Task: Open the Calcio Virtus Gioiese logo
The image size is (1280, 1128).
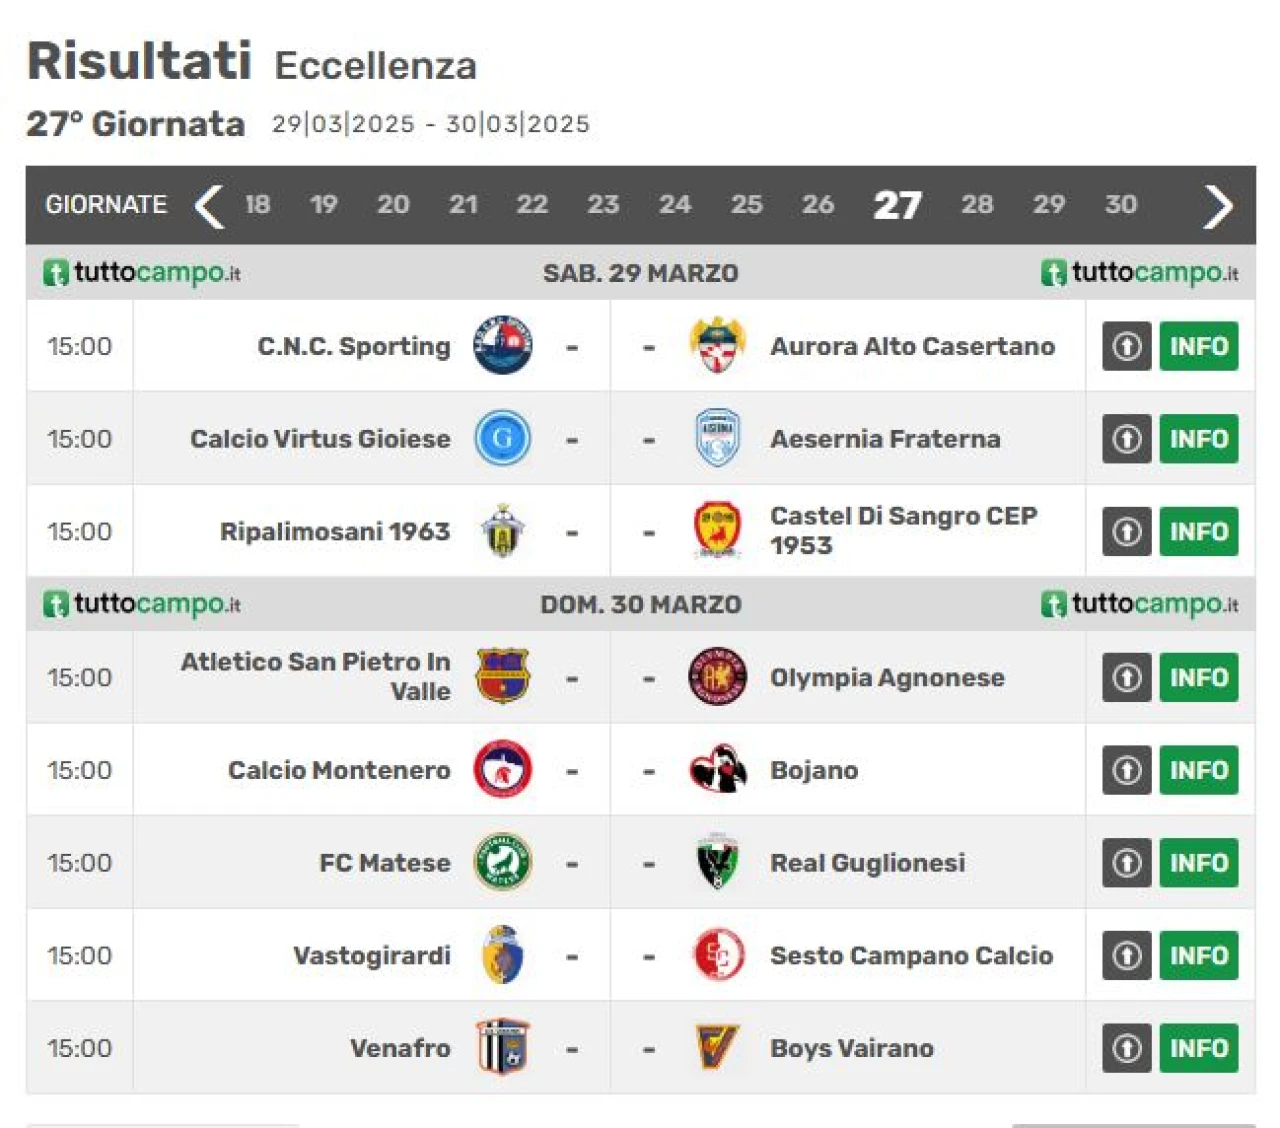Action: [502, 438]
